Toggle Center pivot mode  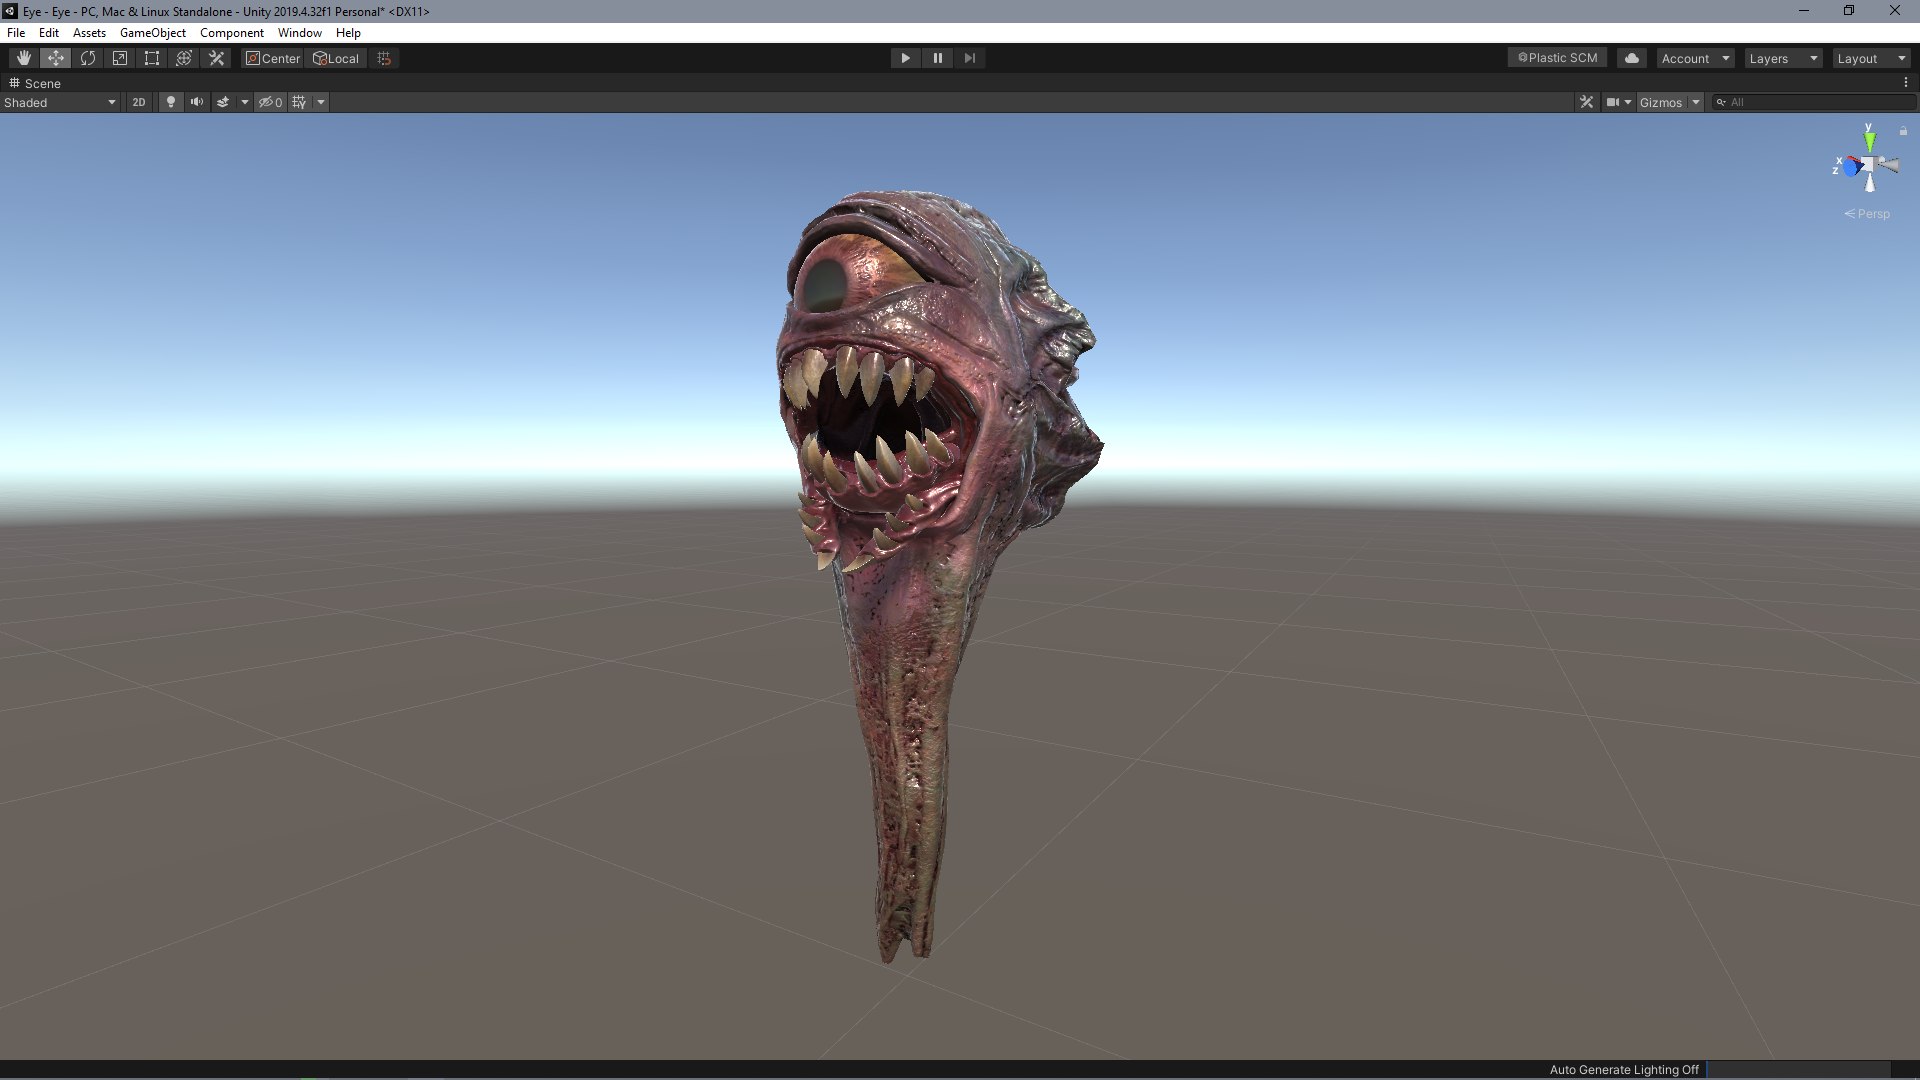pyautogui.click(x=273, y=58)
